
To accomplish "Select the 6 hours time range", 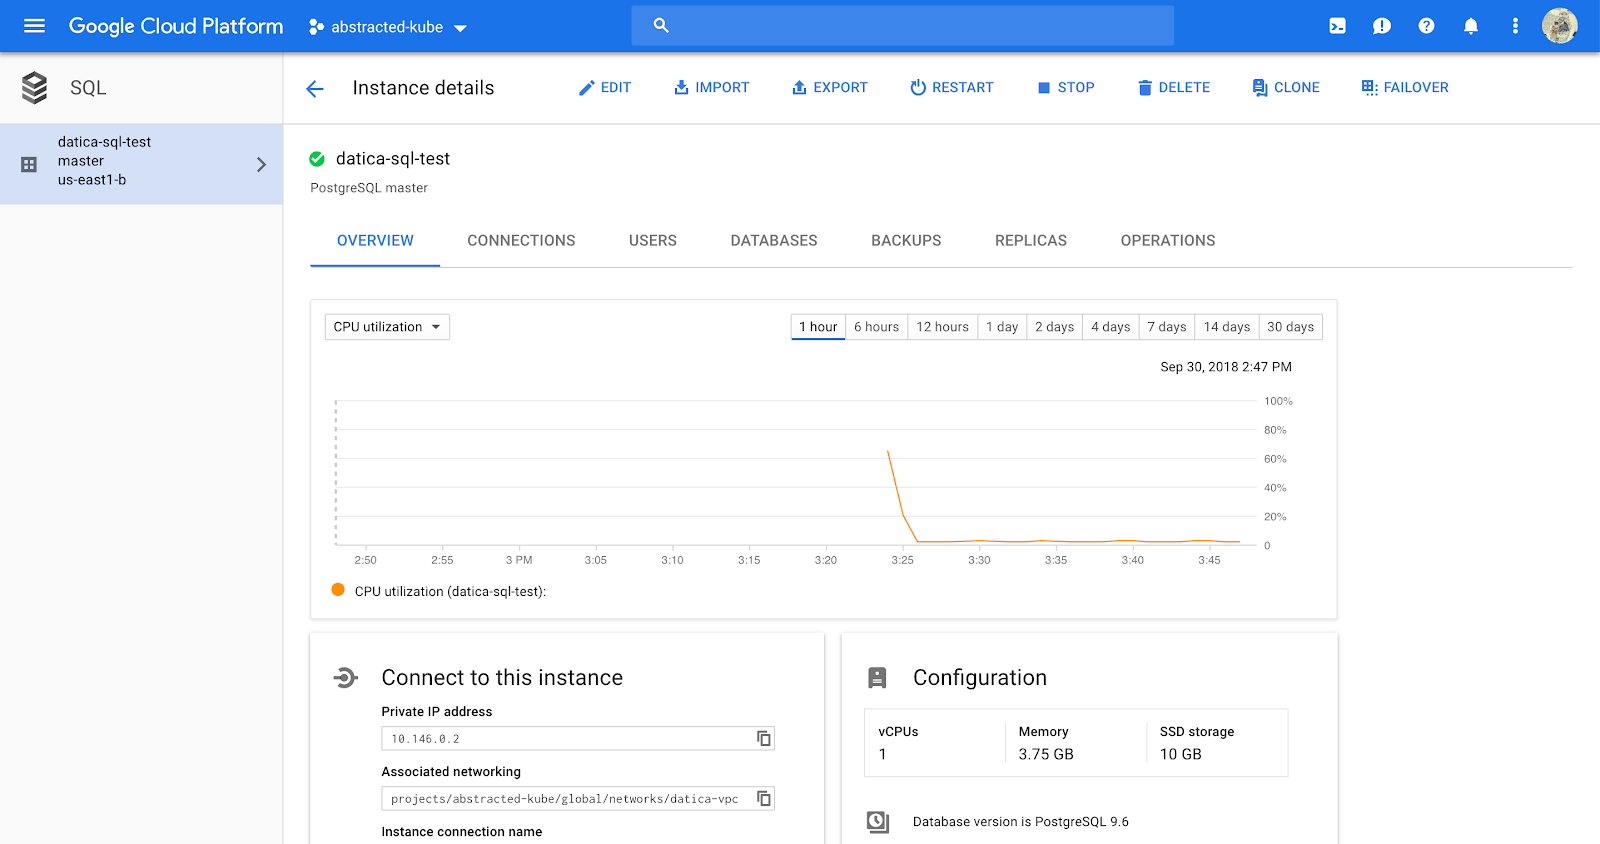I will (x=877, y=327).
